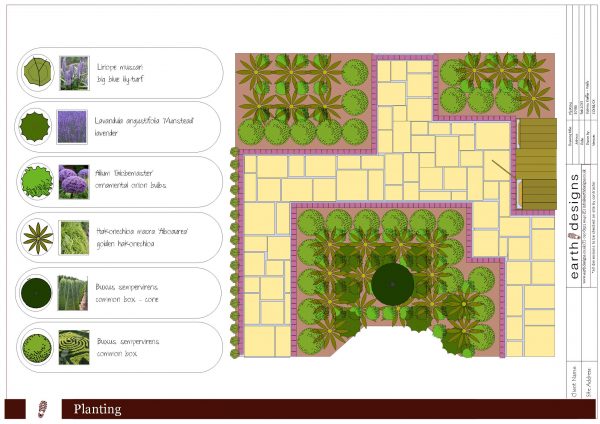Click the 'Planting' title text

[98, 409]
